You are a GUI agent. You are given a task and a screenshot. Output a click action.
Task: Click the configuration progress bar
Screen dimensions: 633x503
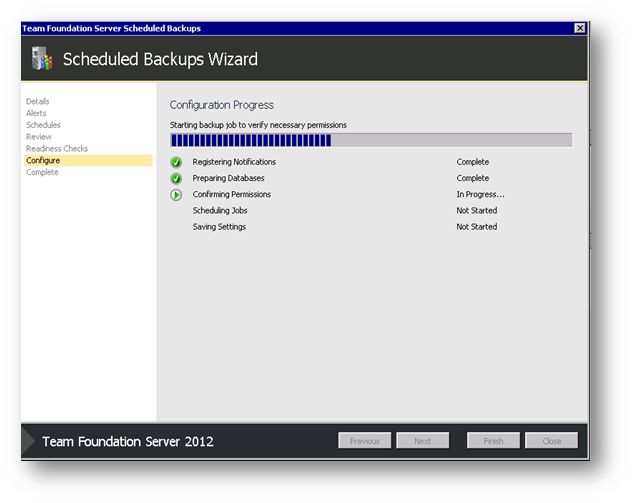(371, 140)
